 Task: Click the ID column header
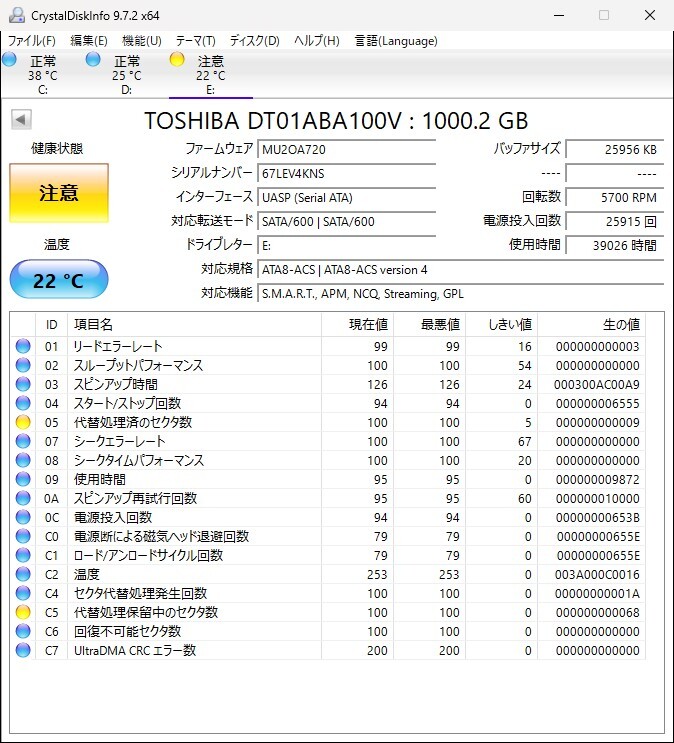pos(52,325)
